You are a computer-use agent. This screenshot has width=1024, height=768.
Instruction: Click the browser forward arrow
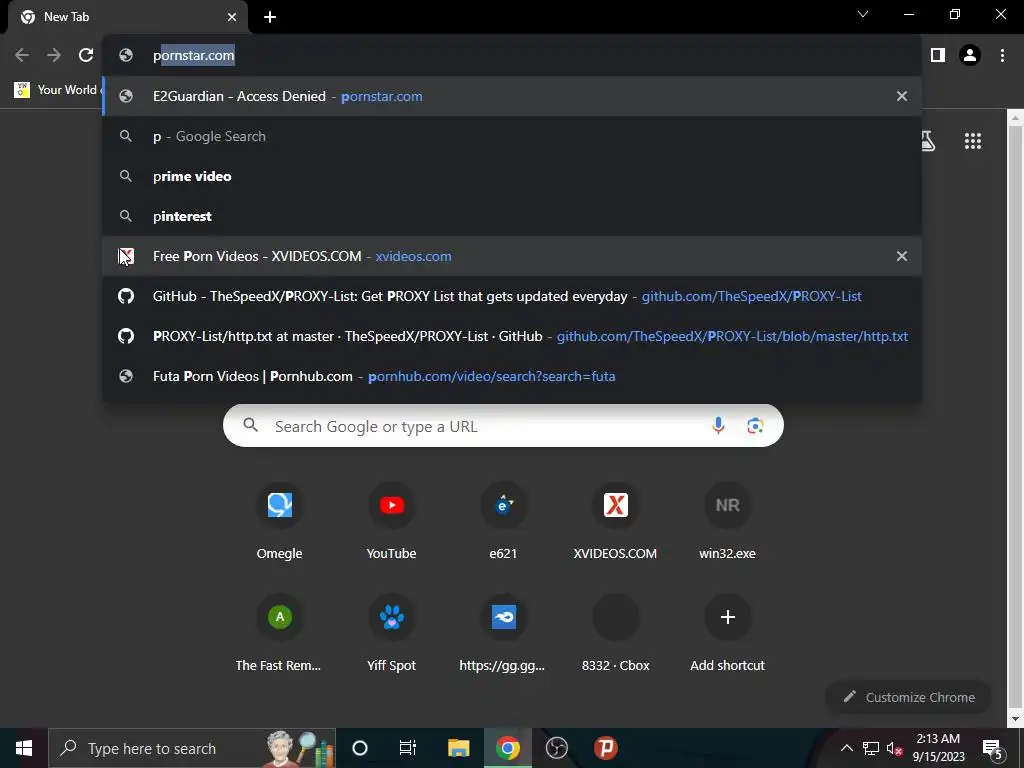54,56
